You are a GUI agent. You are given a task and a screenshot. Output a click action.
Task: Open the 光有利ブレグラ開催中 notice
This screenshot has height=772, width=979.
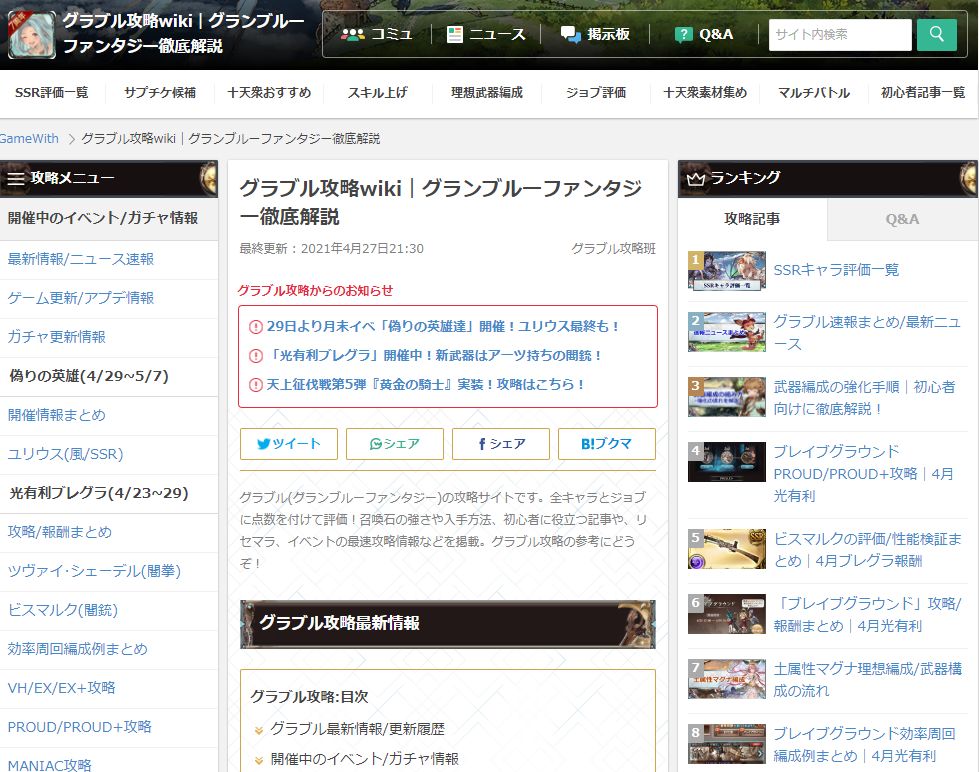[434, 355]
